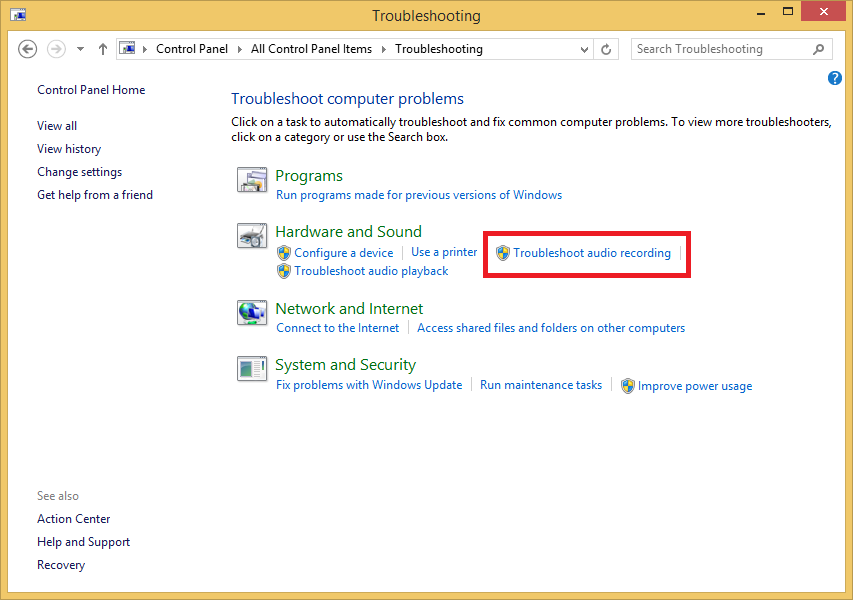Click the Hardware and Sound category icon
This screenshot has width=853, height=600.
point(252,236)
